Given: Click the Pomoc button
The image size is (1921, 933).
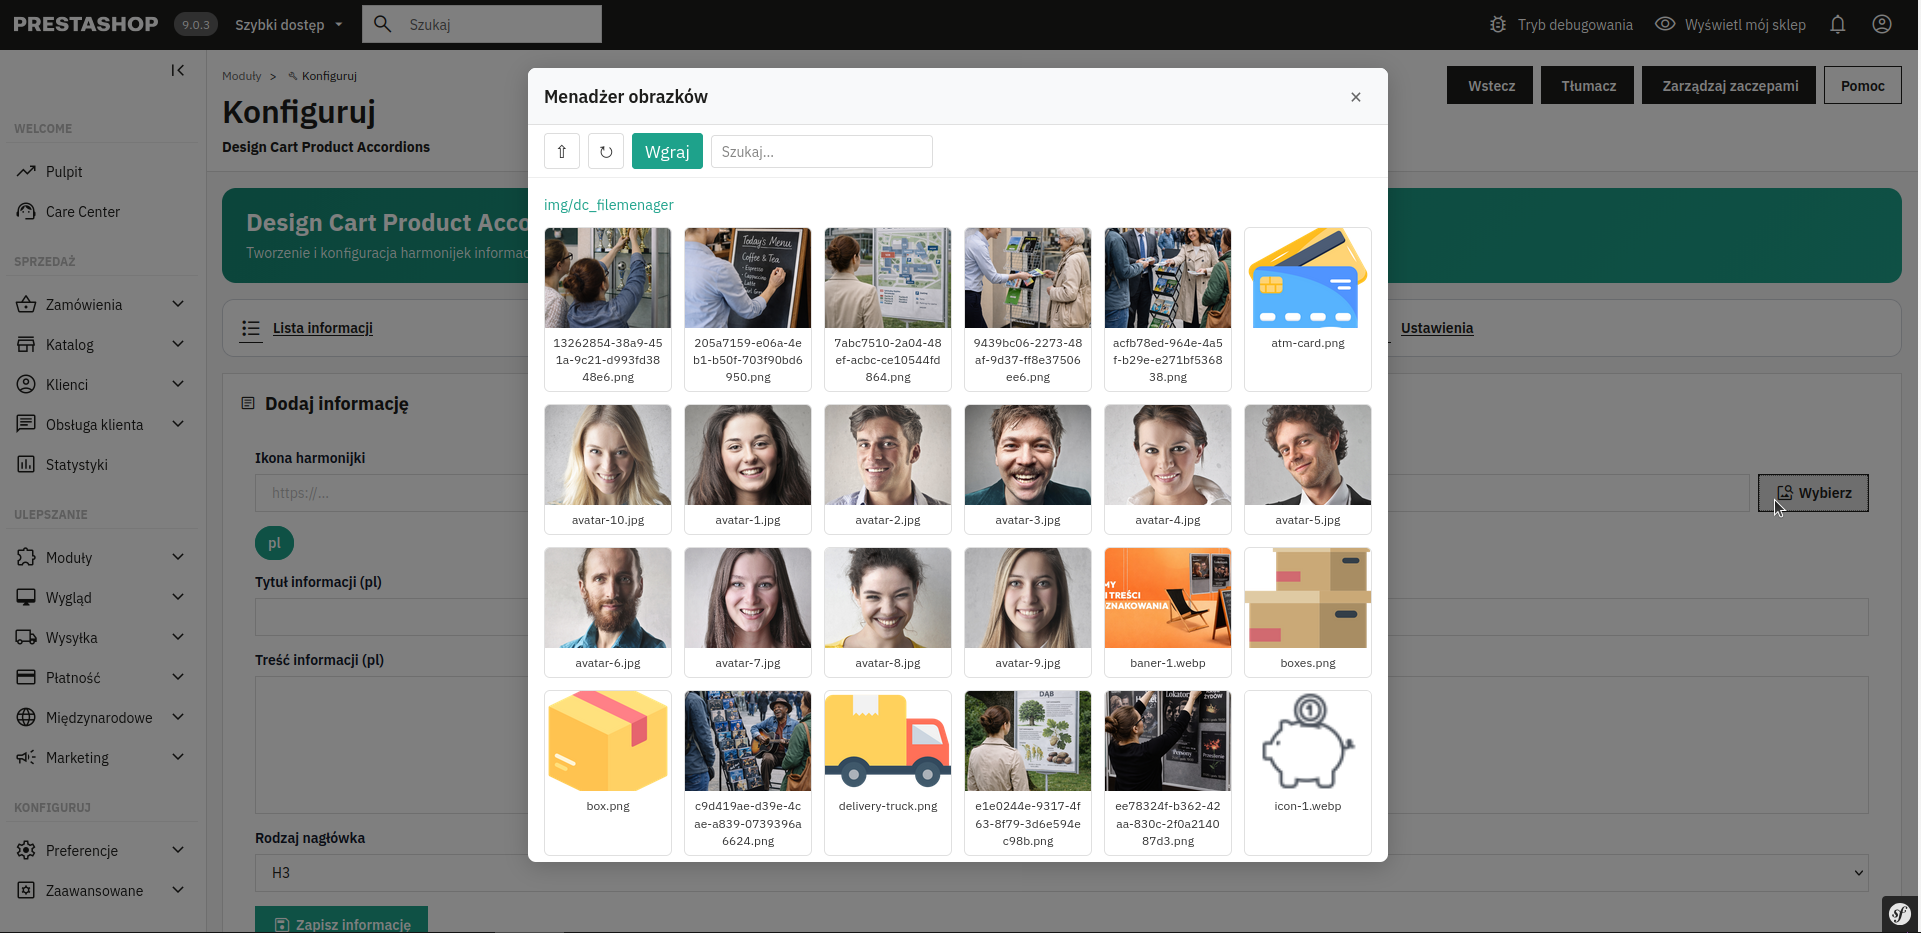Looking at the screenshot, I should [x=1863, y=86].
